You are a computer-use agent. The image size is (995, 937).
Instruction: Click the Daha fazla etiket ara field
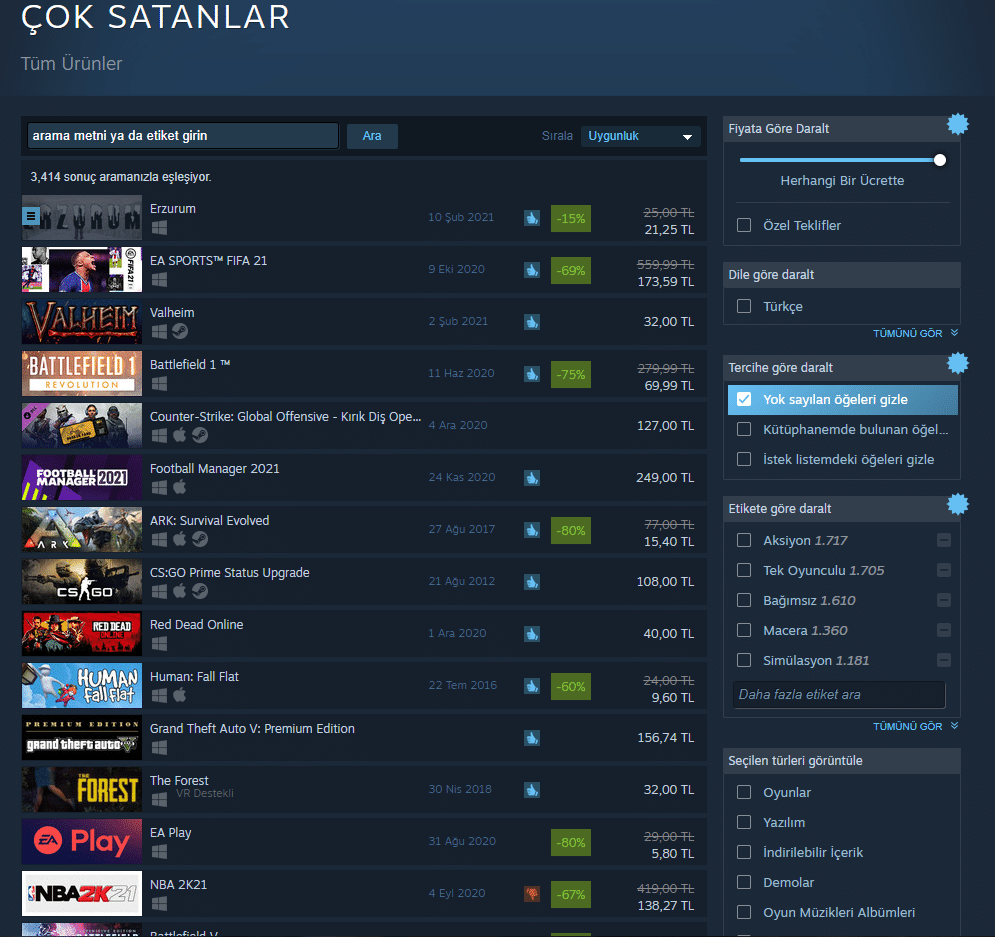pyautogui.click(x=839, y=695)
